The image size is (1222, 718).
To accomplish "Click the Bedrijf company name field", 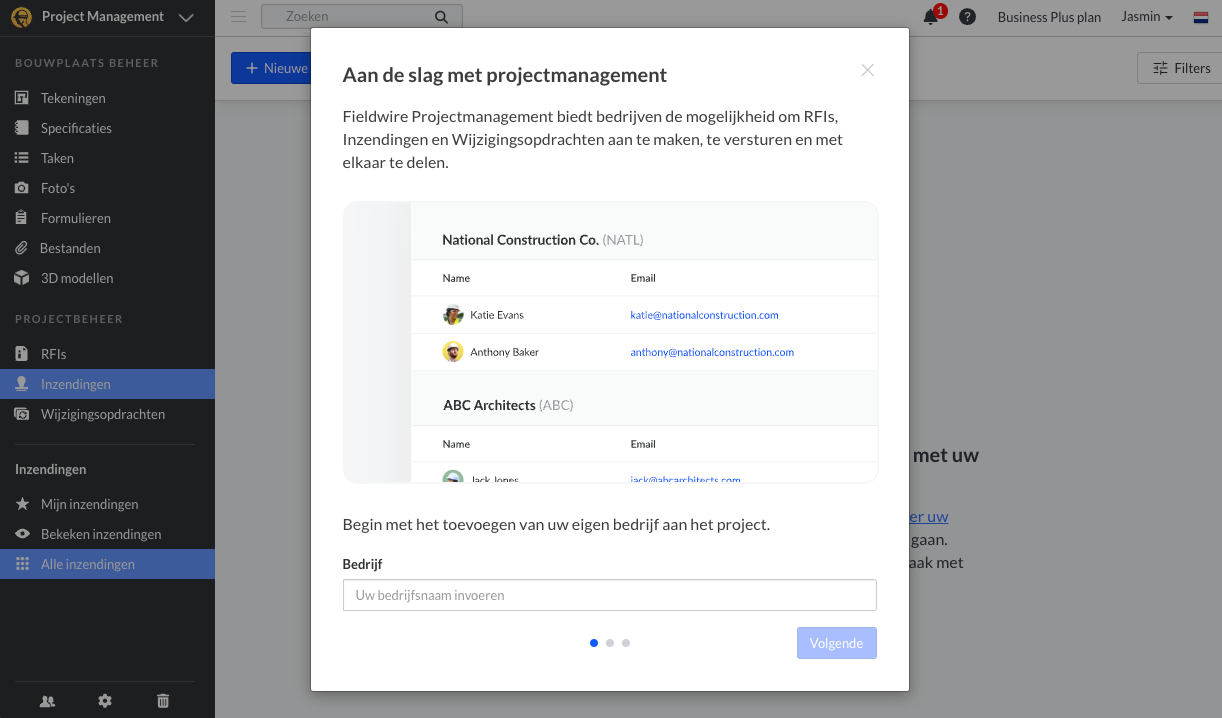I will (x=610, y=595).
